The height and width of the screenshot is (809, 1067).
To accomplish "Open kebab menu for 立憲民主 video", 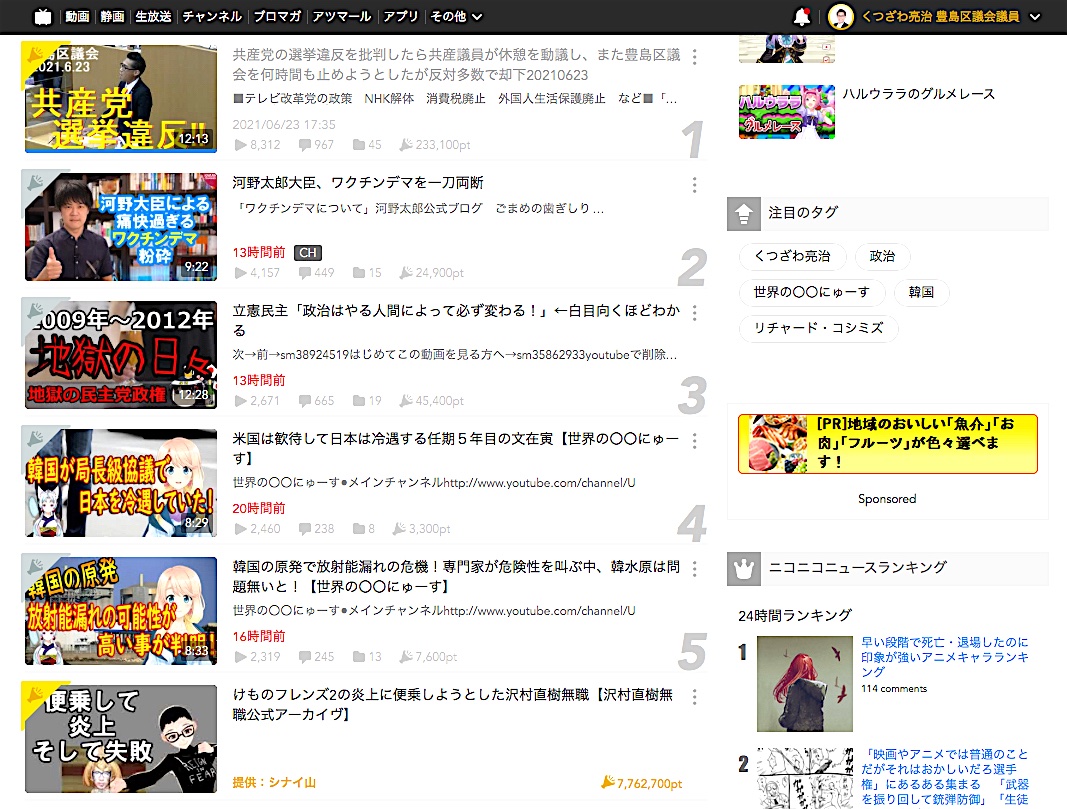I will (x=694, y=313).
